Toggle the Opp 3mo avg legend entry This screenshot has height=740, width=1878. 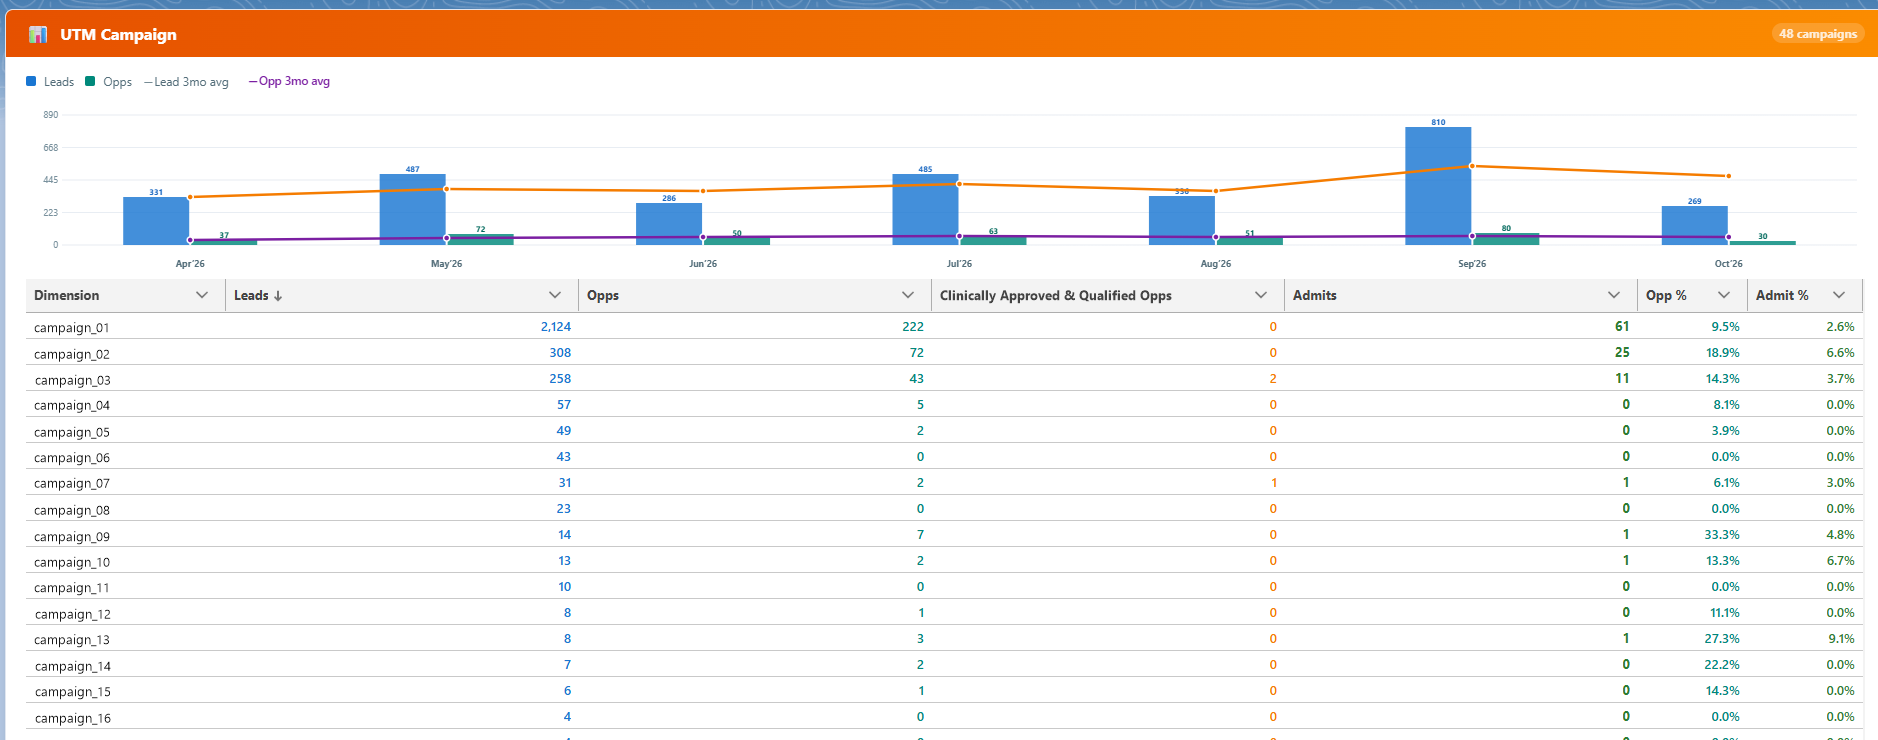(x=289, y=81)
